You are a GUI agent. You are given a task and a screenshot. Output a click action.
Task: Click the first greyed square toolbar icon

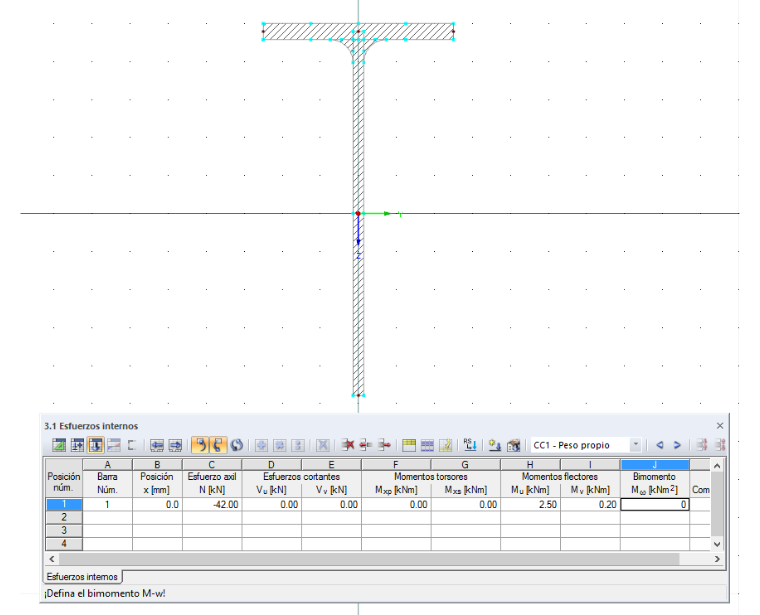click(x=261, y=445)
